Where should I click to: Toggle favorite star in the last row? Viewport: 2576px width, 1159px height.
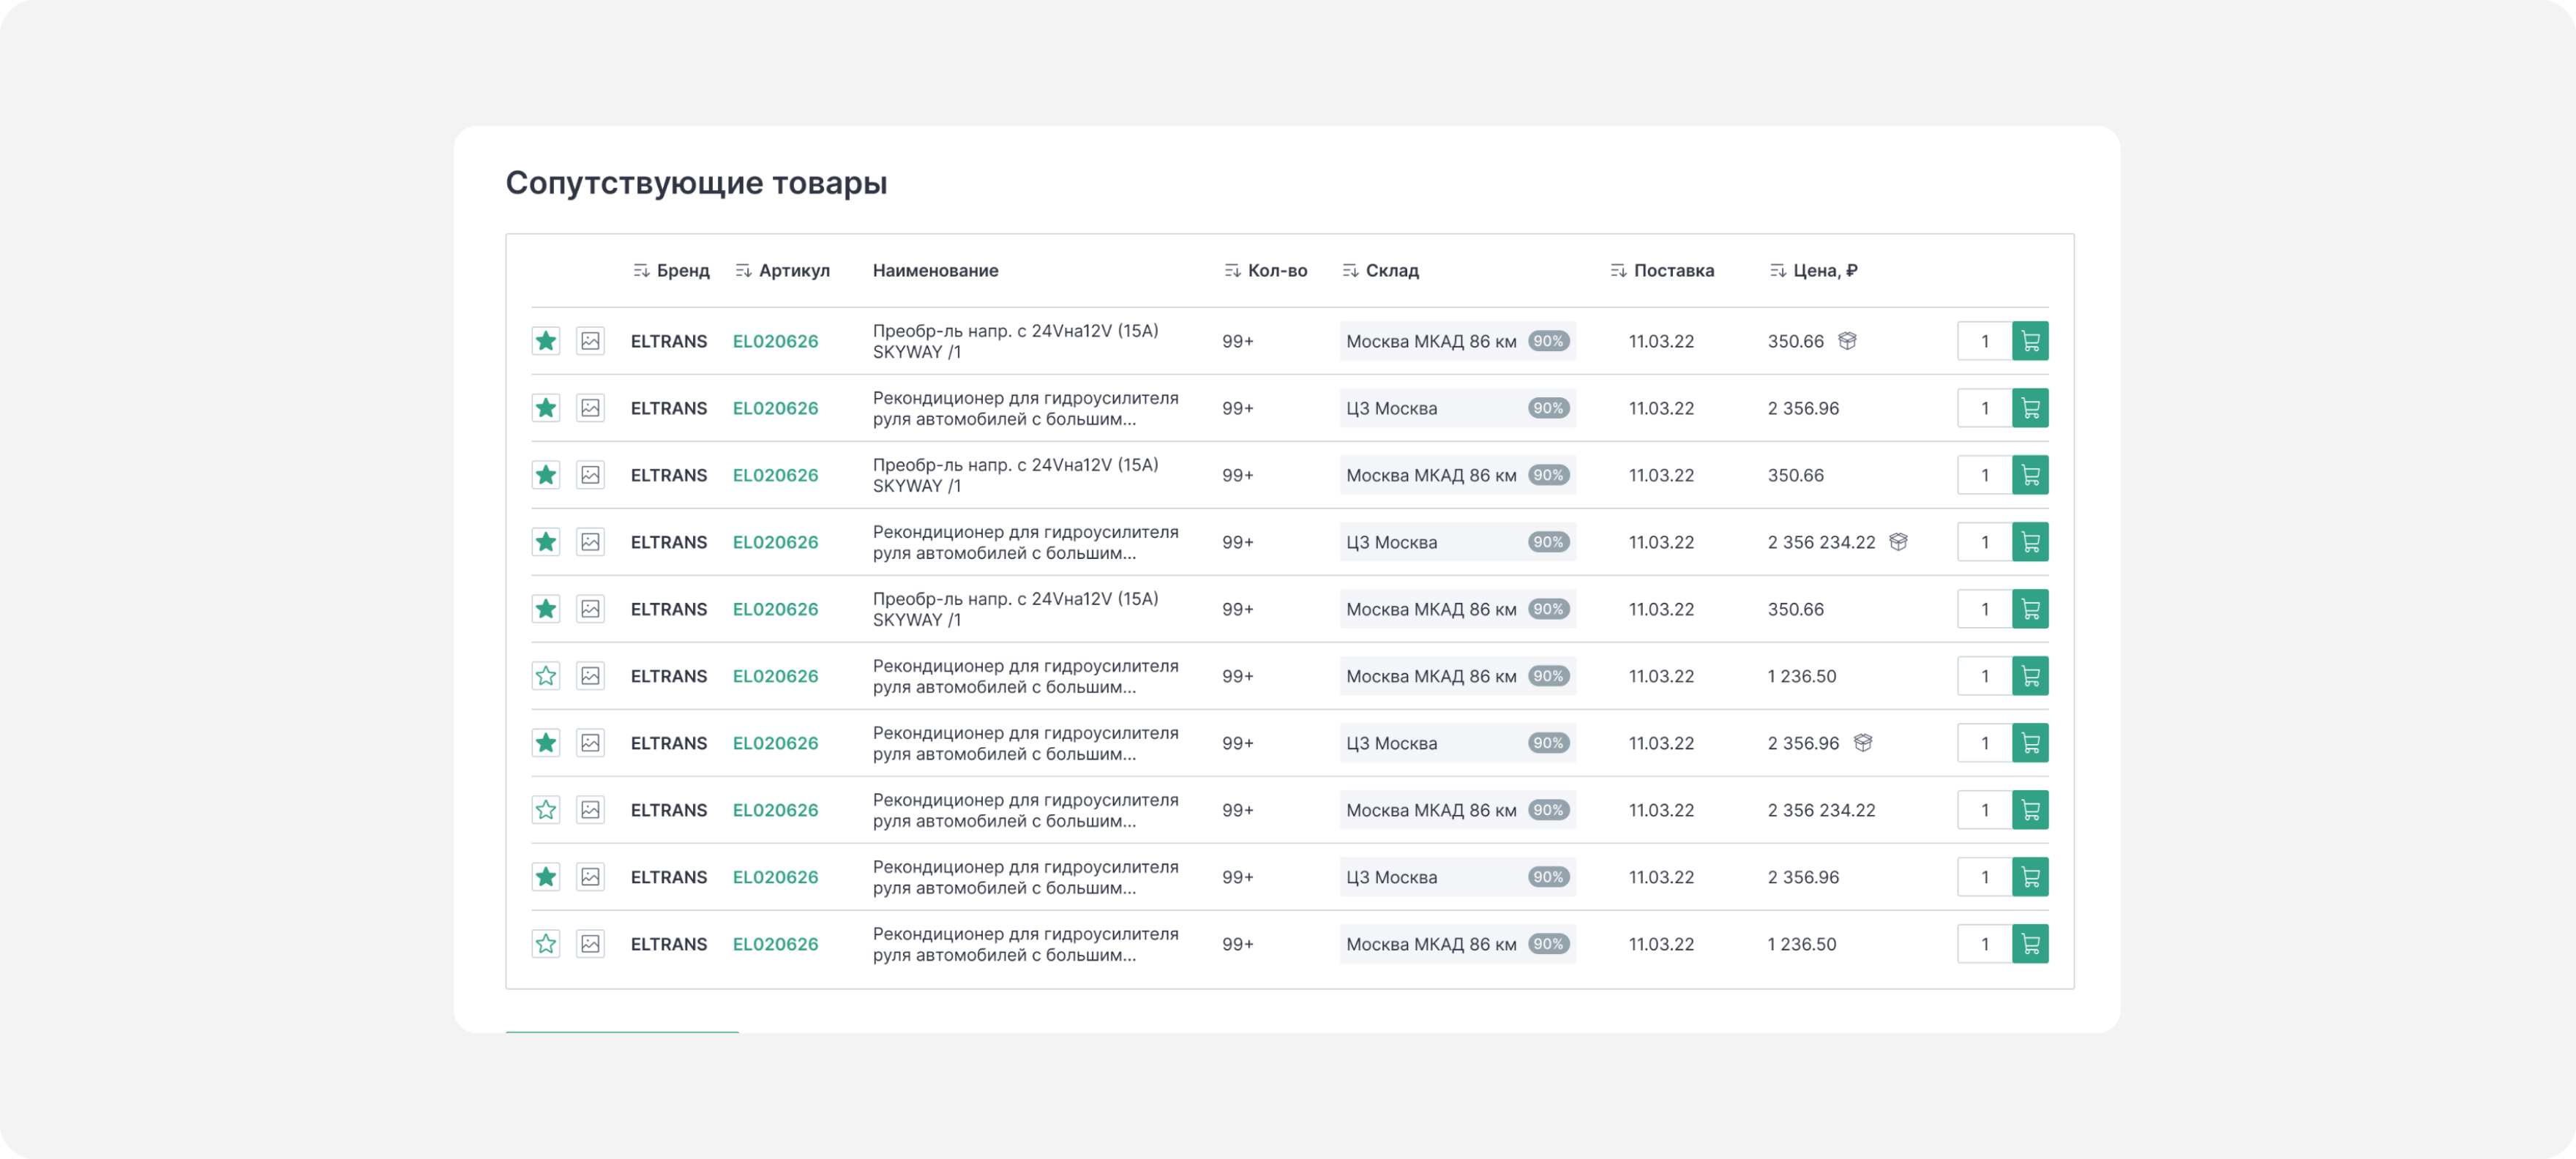[x=545, y=944]
